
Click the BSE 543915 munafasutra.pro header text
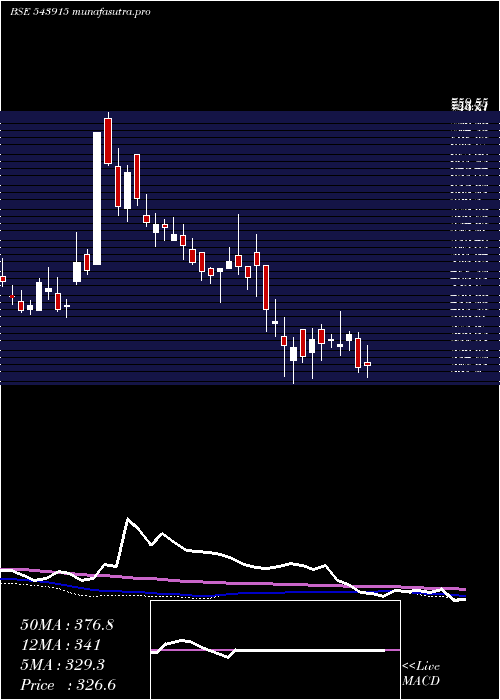pos(80,12)
